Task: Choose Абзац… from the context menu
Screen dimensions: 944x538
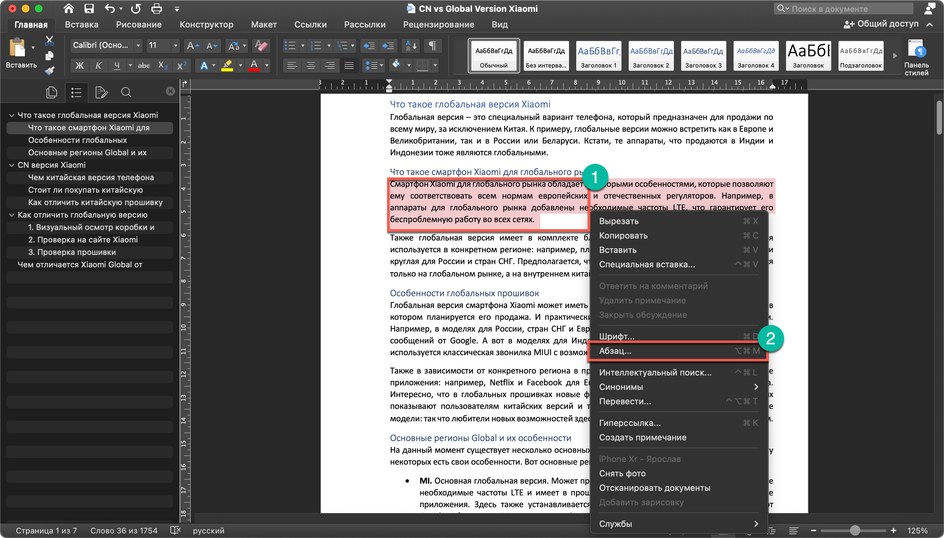Action: [x=678, y=351]
